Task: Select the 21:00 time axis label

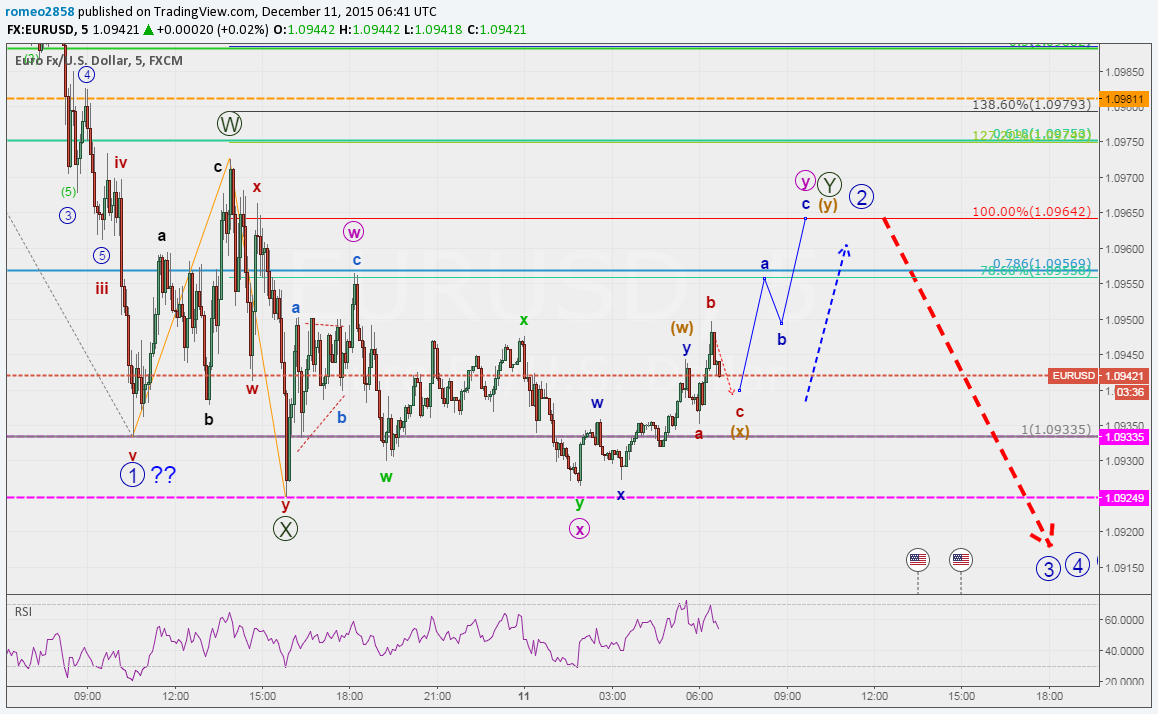Action: click(437, 696)
